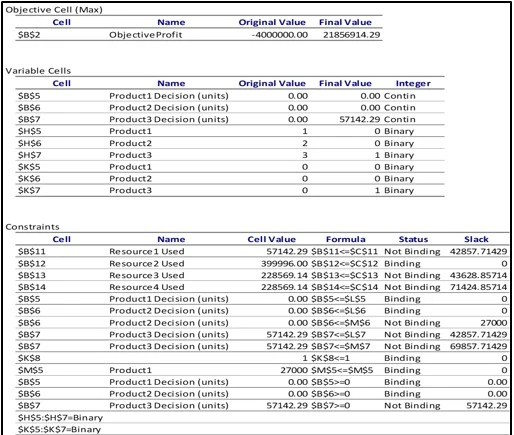Select the objective cell $B$2 reference
Viewport: 514px width, 435px height.
click(x=29, y=35)
